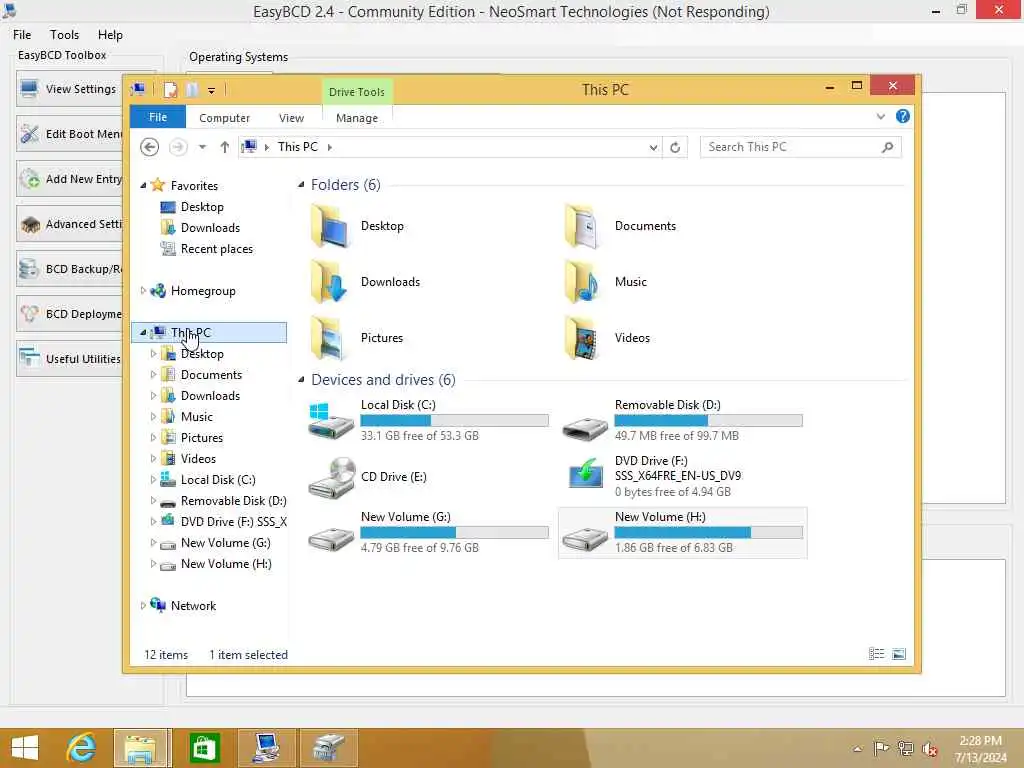Image resolution: width=1024 pixels, height=768 pixels.
Task: Select the Local Disk (C:) drive icon
Action: pos(330,421)
